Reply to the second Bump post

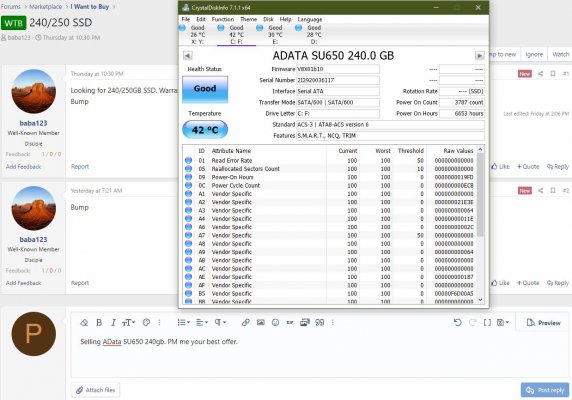click(557, 283)
